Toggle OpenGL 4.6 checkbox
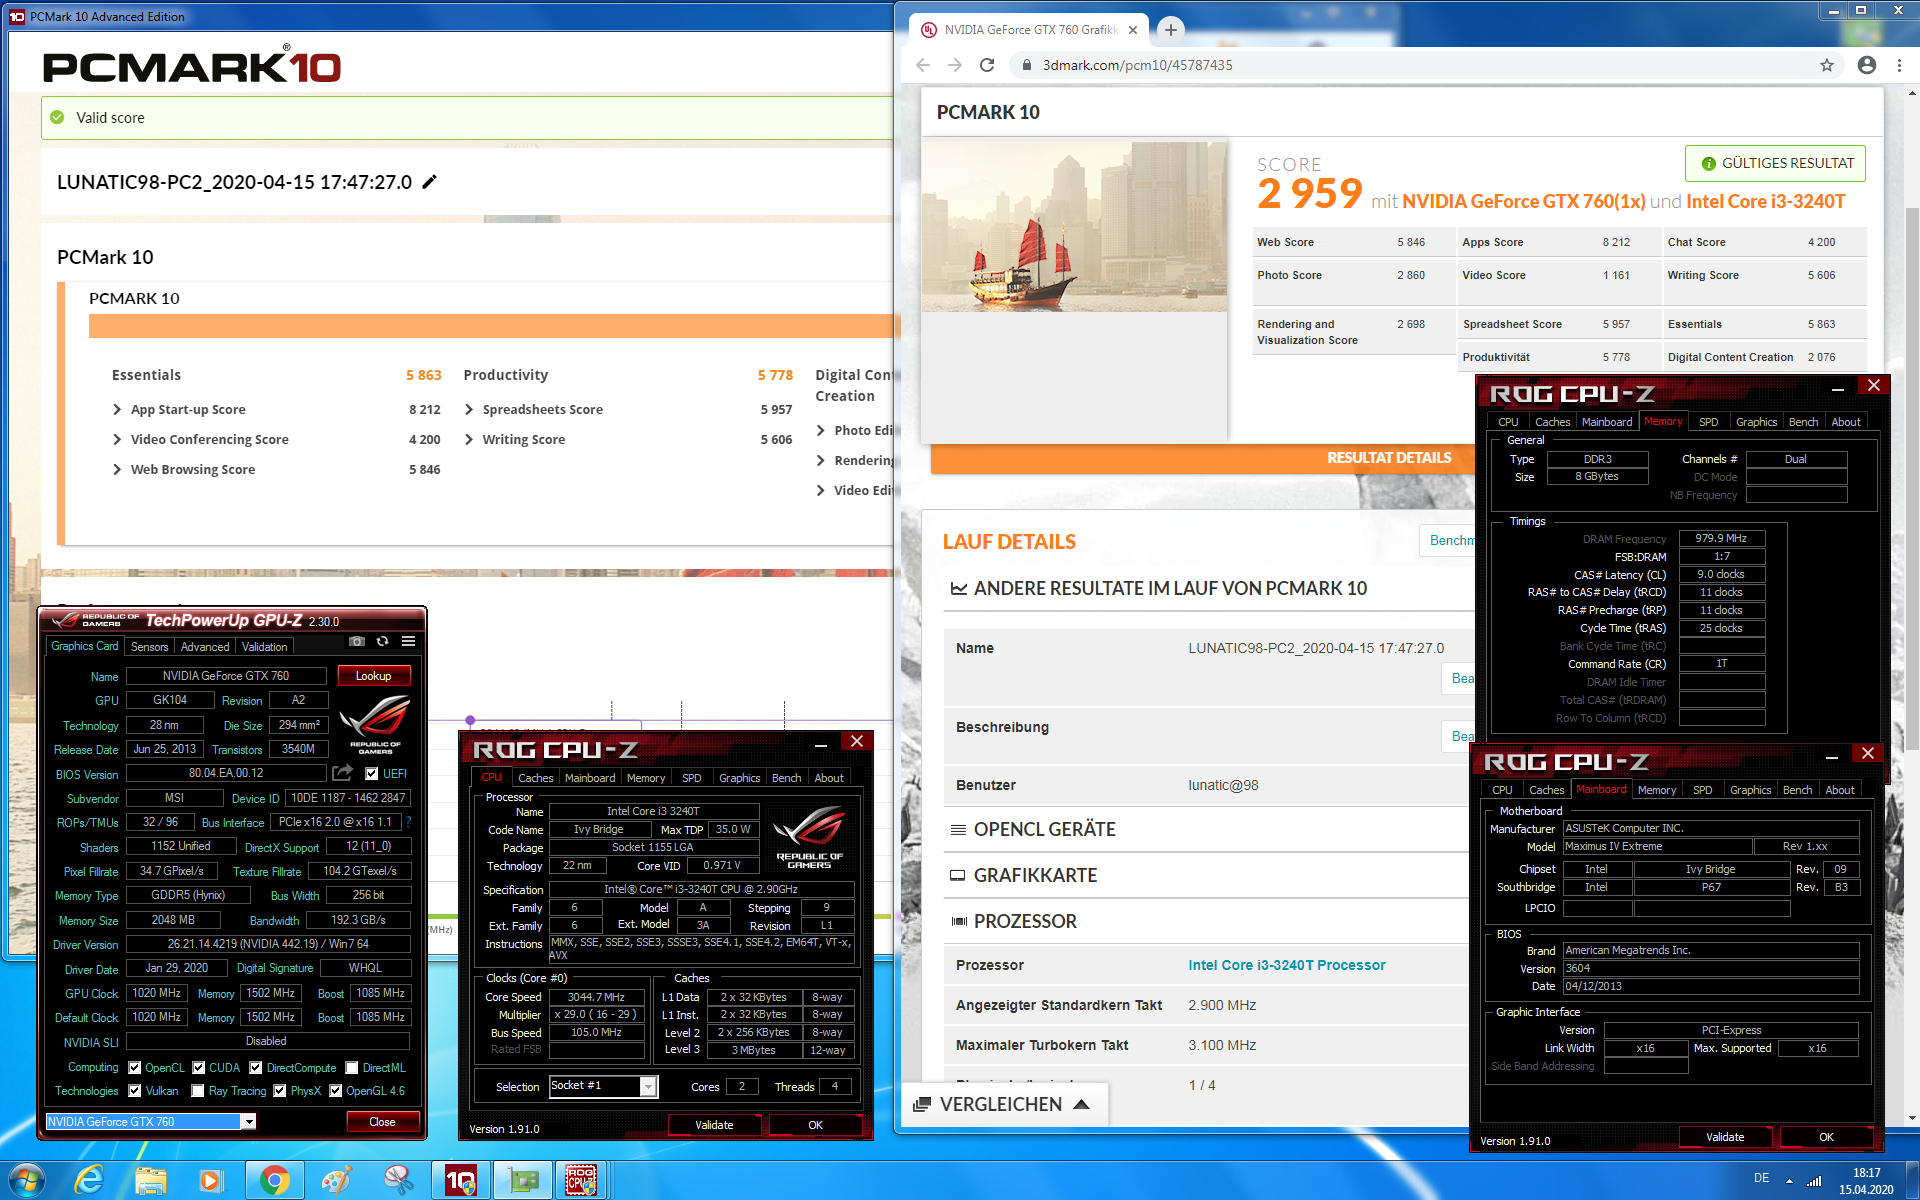Viewport: 1920px width, 1200px height. (336, 1091)
